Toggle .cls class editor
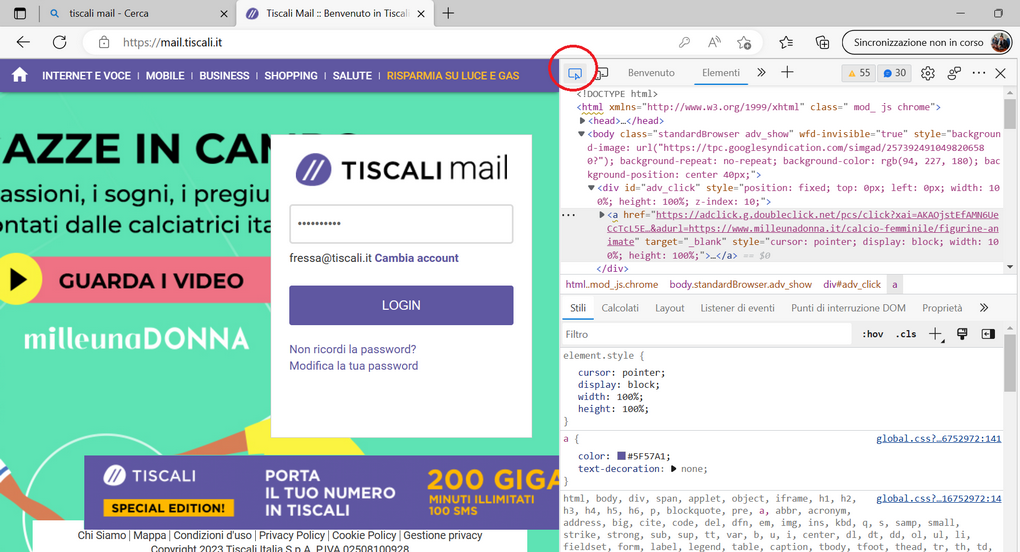This screenshot has width=1020, height=552. [x=906, y=334]
